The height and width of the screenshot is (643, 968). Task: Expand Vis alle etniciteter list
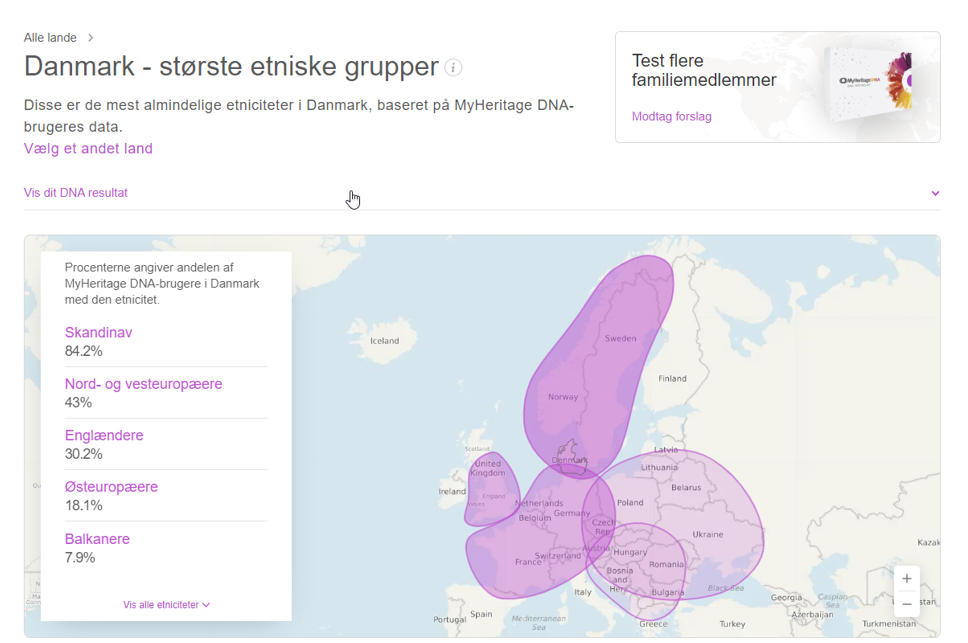click(166, 605)
